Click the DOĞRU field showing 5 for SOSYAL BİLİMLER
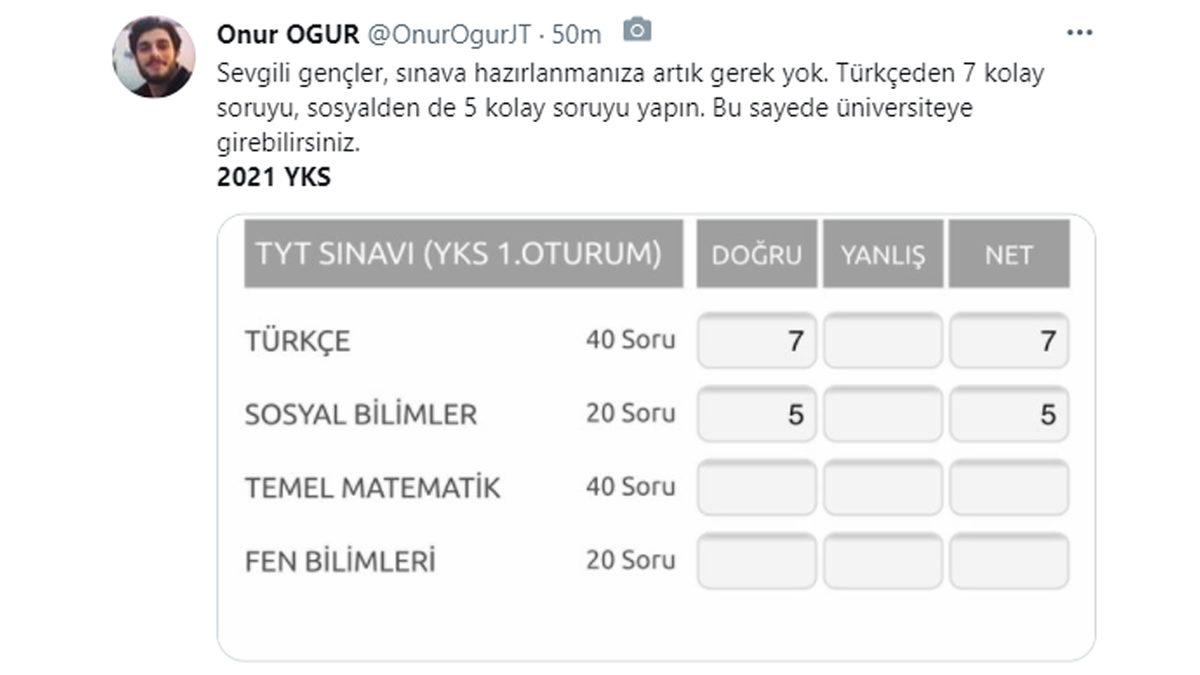Viewport: 1200px width, 675px height. (756, 413)
